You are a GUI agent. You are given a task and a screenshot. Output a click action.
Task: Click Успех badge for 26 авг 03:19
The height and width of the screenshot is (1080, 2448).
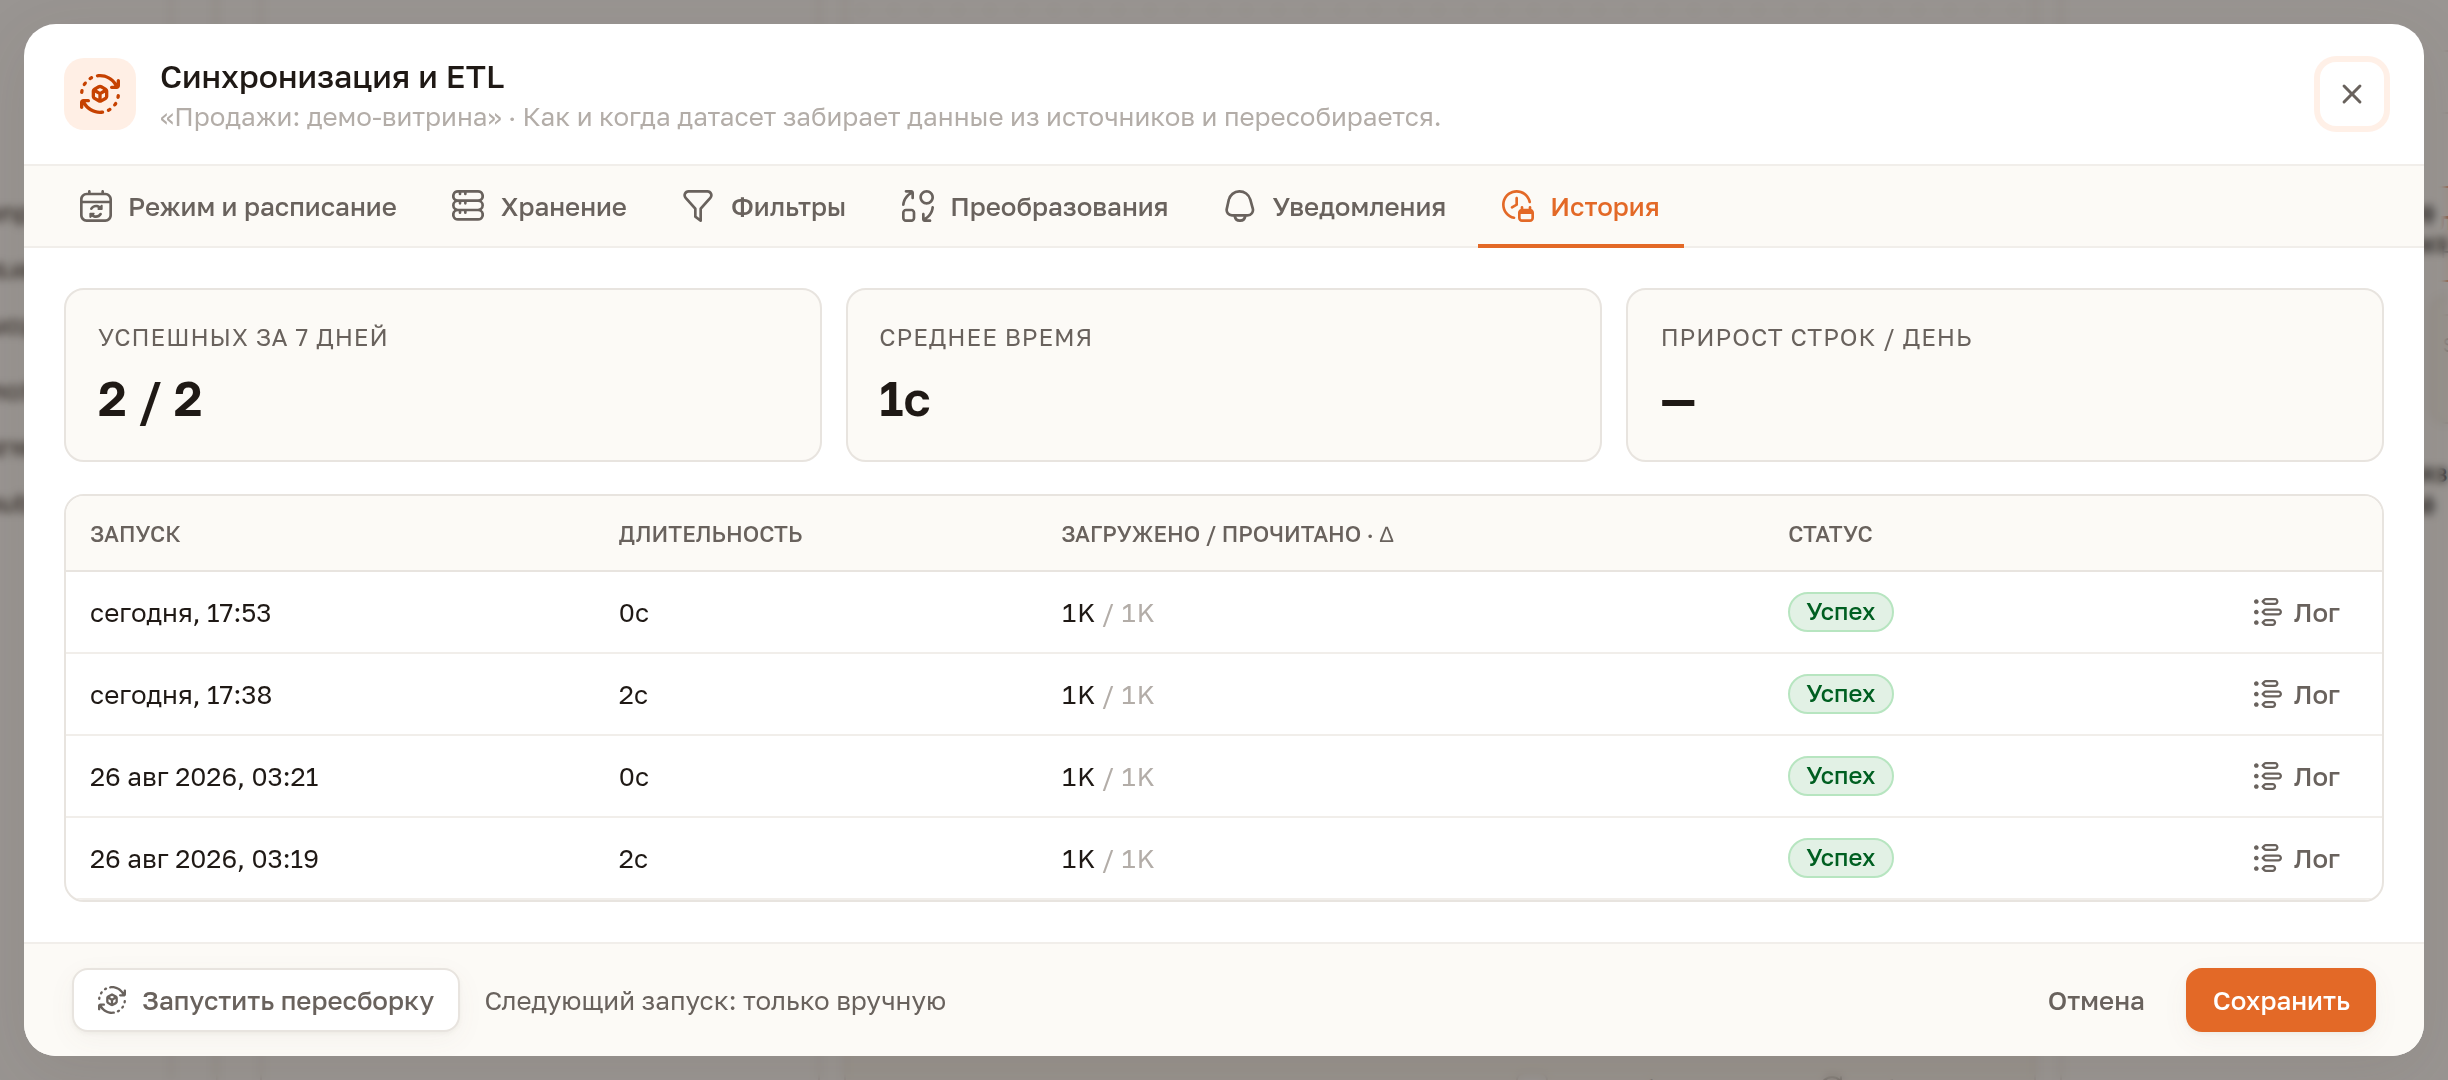click(x=1840, y=858)
